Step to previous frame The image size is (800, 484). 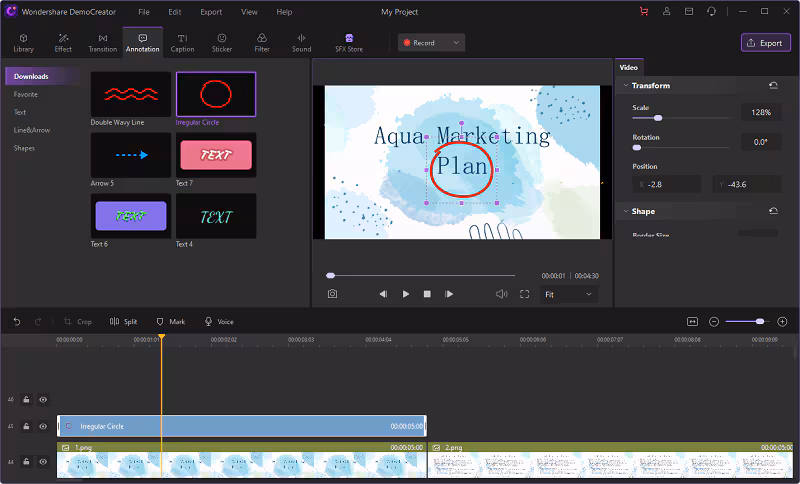coord(383,294)
